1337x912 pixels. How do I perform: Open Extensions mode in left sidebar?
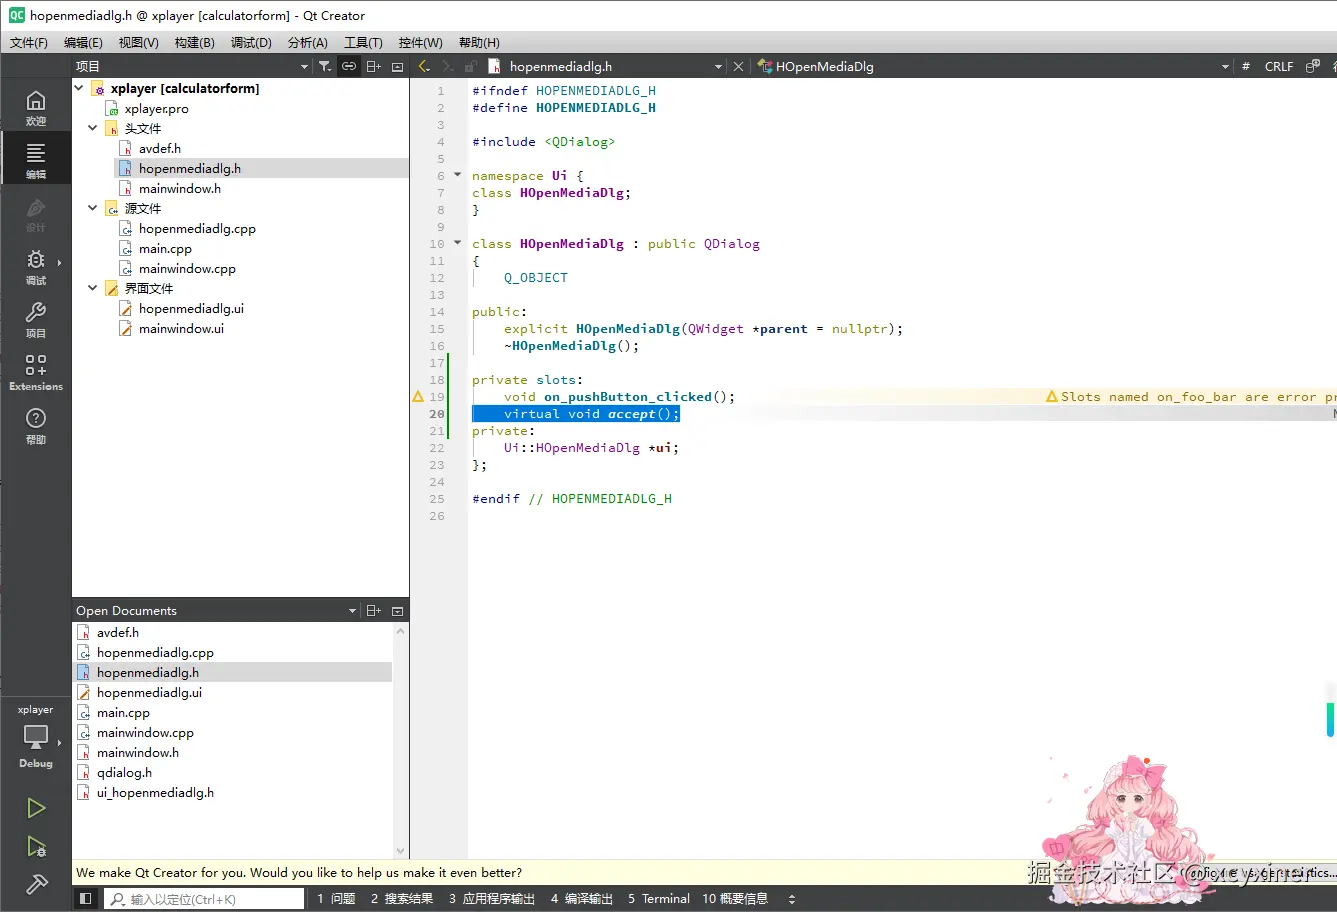pyautogui.click(x=36, y=372)
